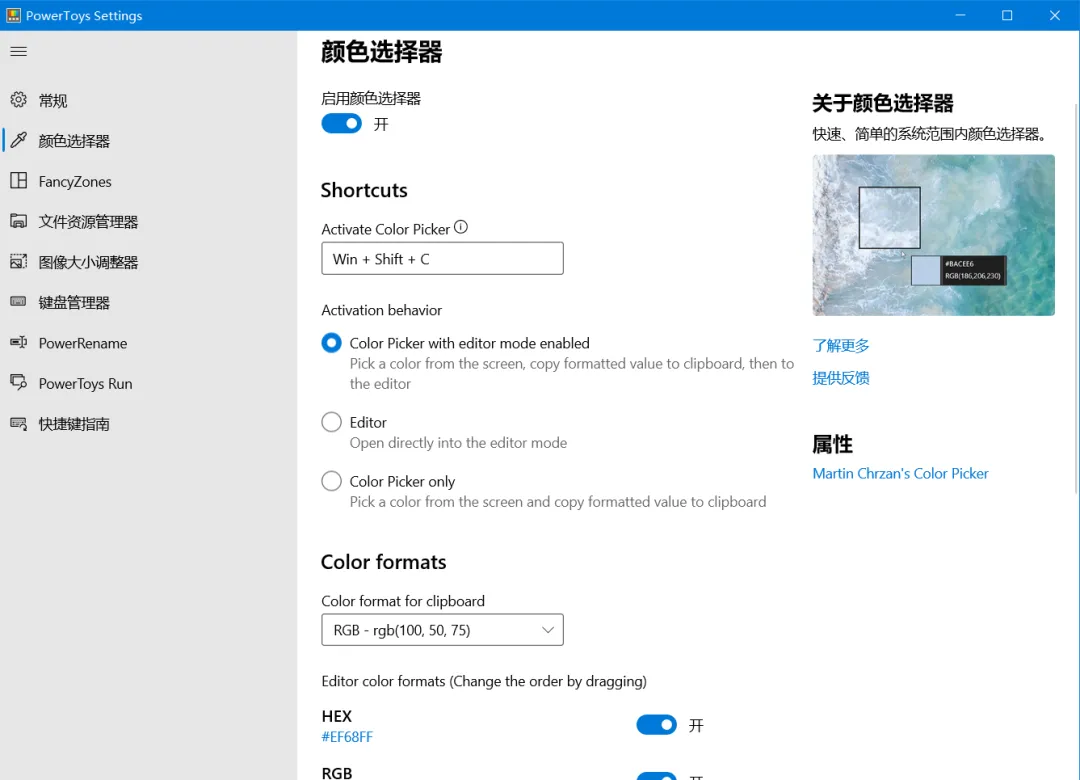
Task: Click the color picker preview image
Action: [933, 235]
